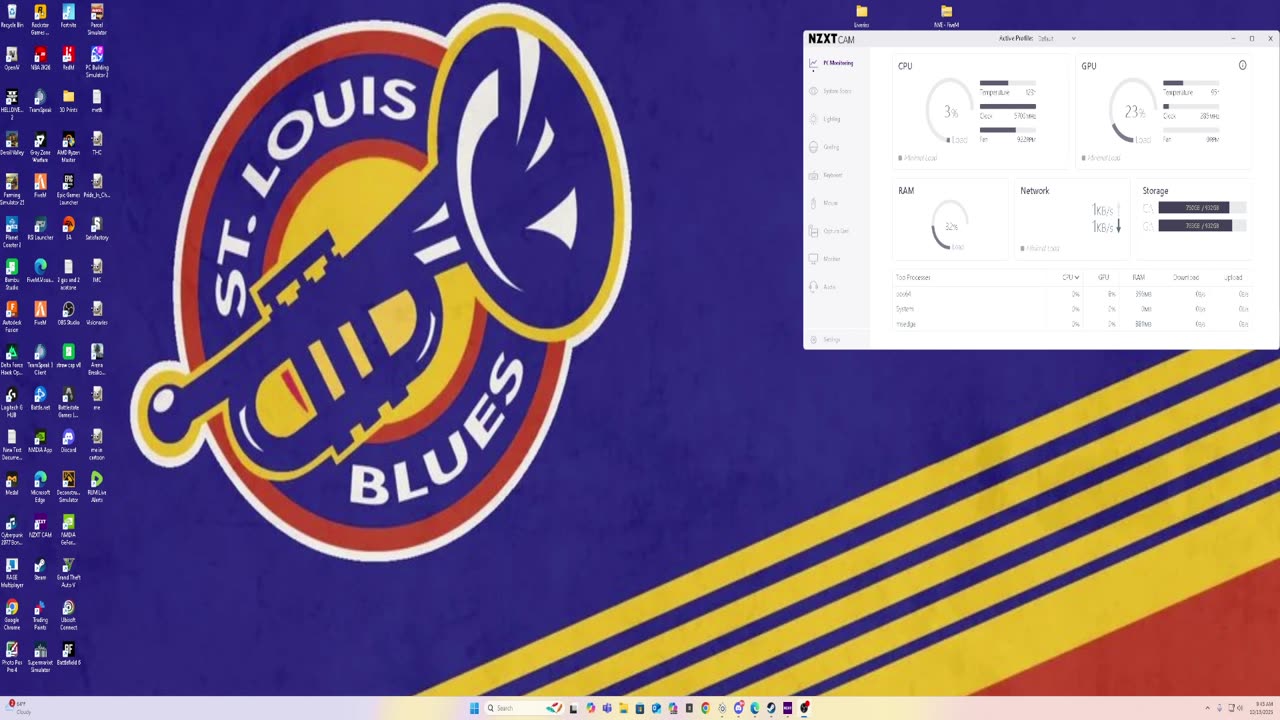Viewport: 1280px width, 720px height.
Task: Click the Capture Card sidebar icon in NZXT CAM
Action: (x=814, y=231)
